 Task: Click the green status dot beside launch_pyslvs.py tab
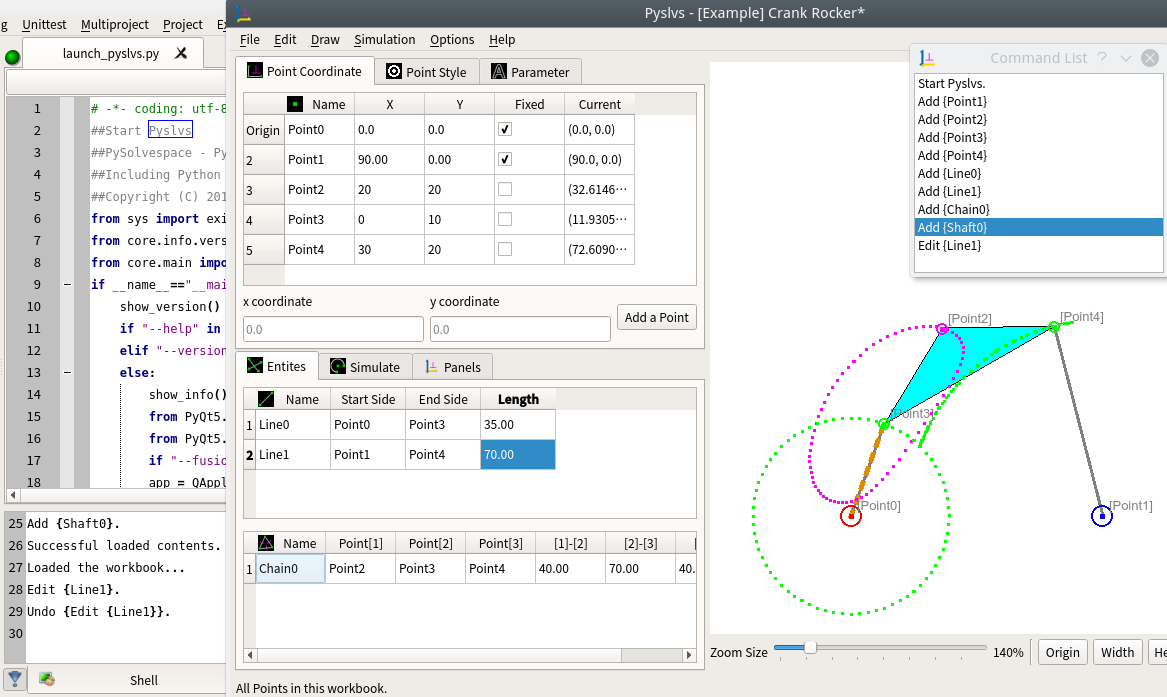tap(12, 57)
